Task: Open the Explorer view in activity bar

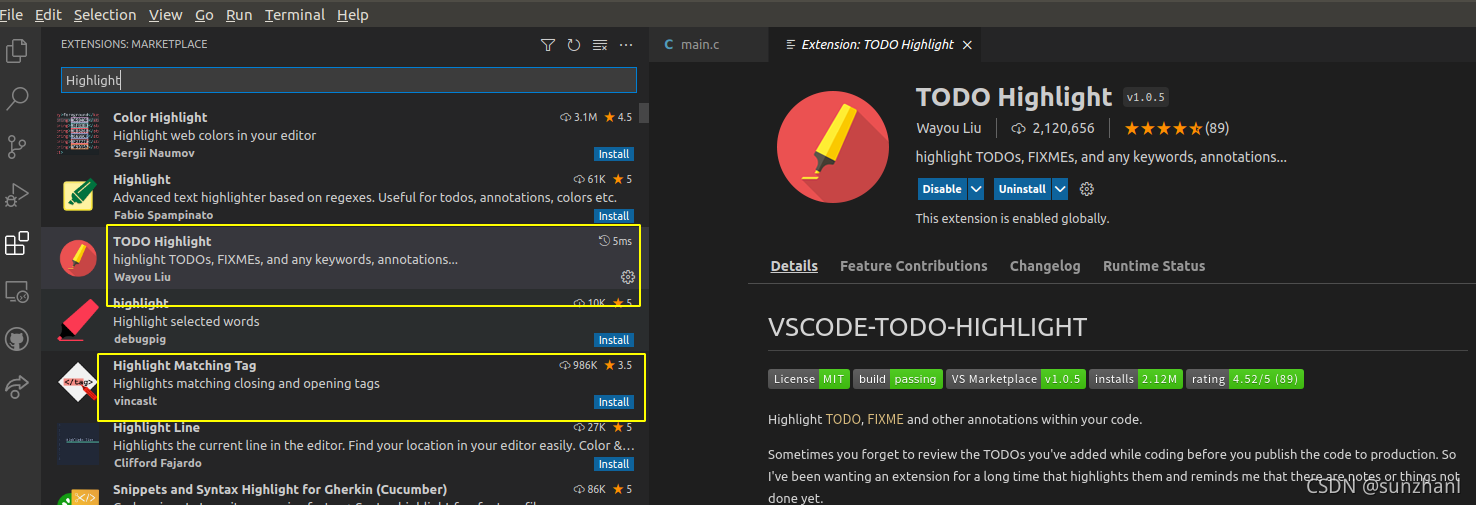Action: [x=17, y=50]
